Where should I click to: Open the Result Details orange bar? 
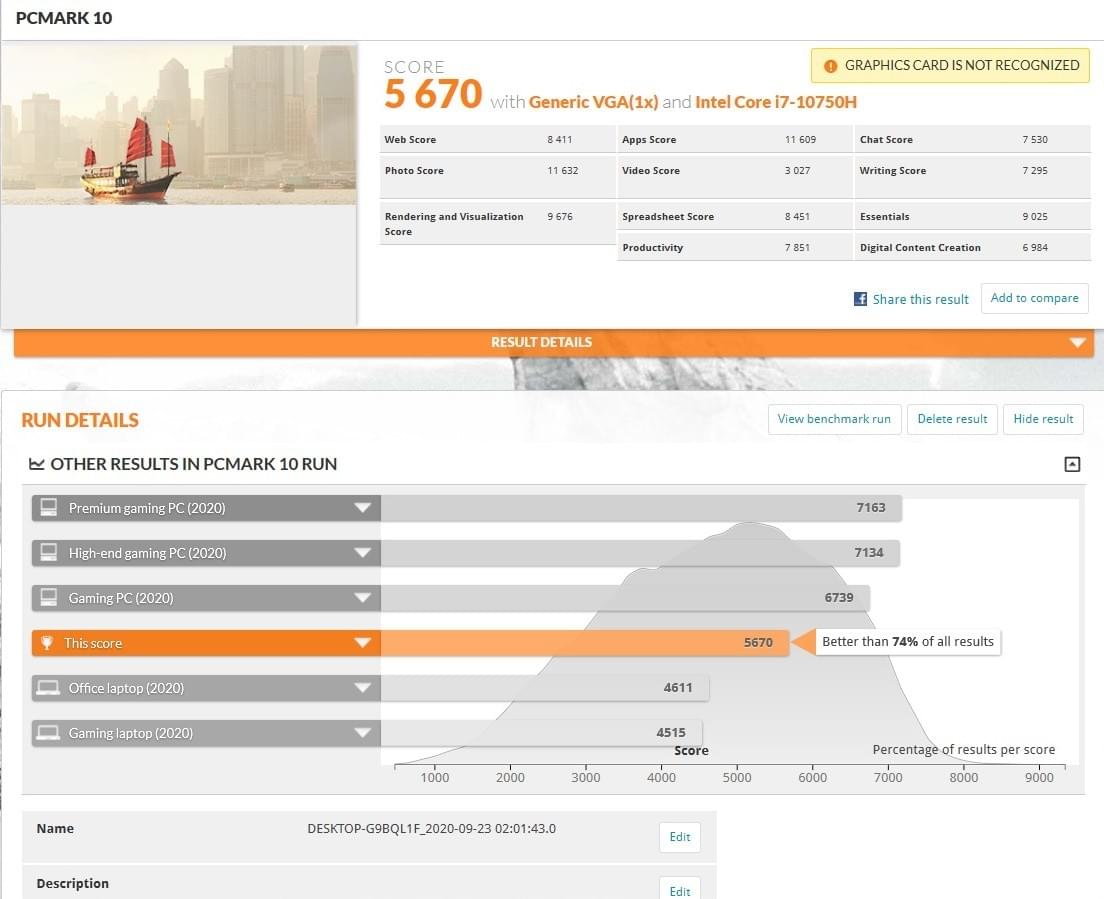[x=553, y=343]
